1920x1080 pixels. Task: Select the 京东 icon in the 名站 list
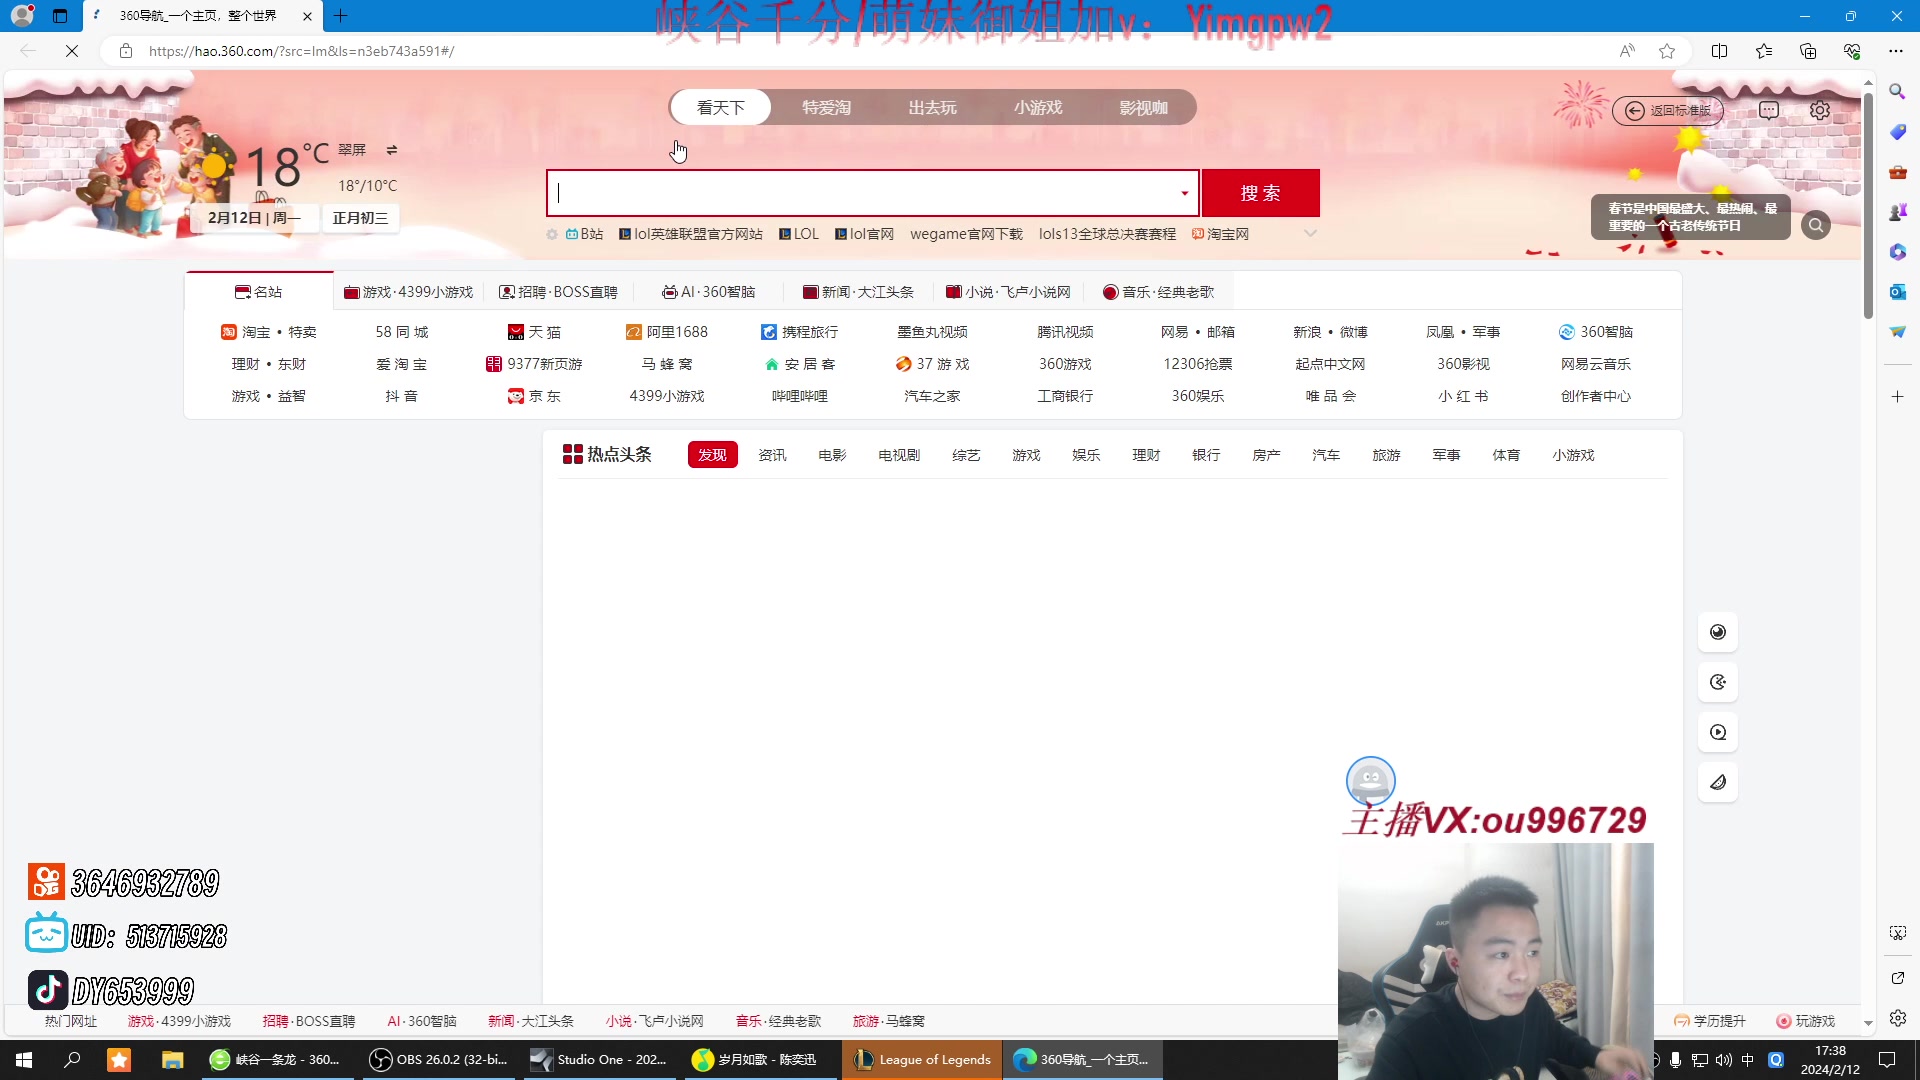516,396
